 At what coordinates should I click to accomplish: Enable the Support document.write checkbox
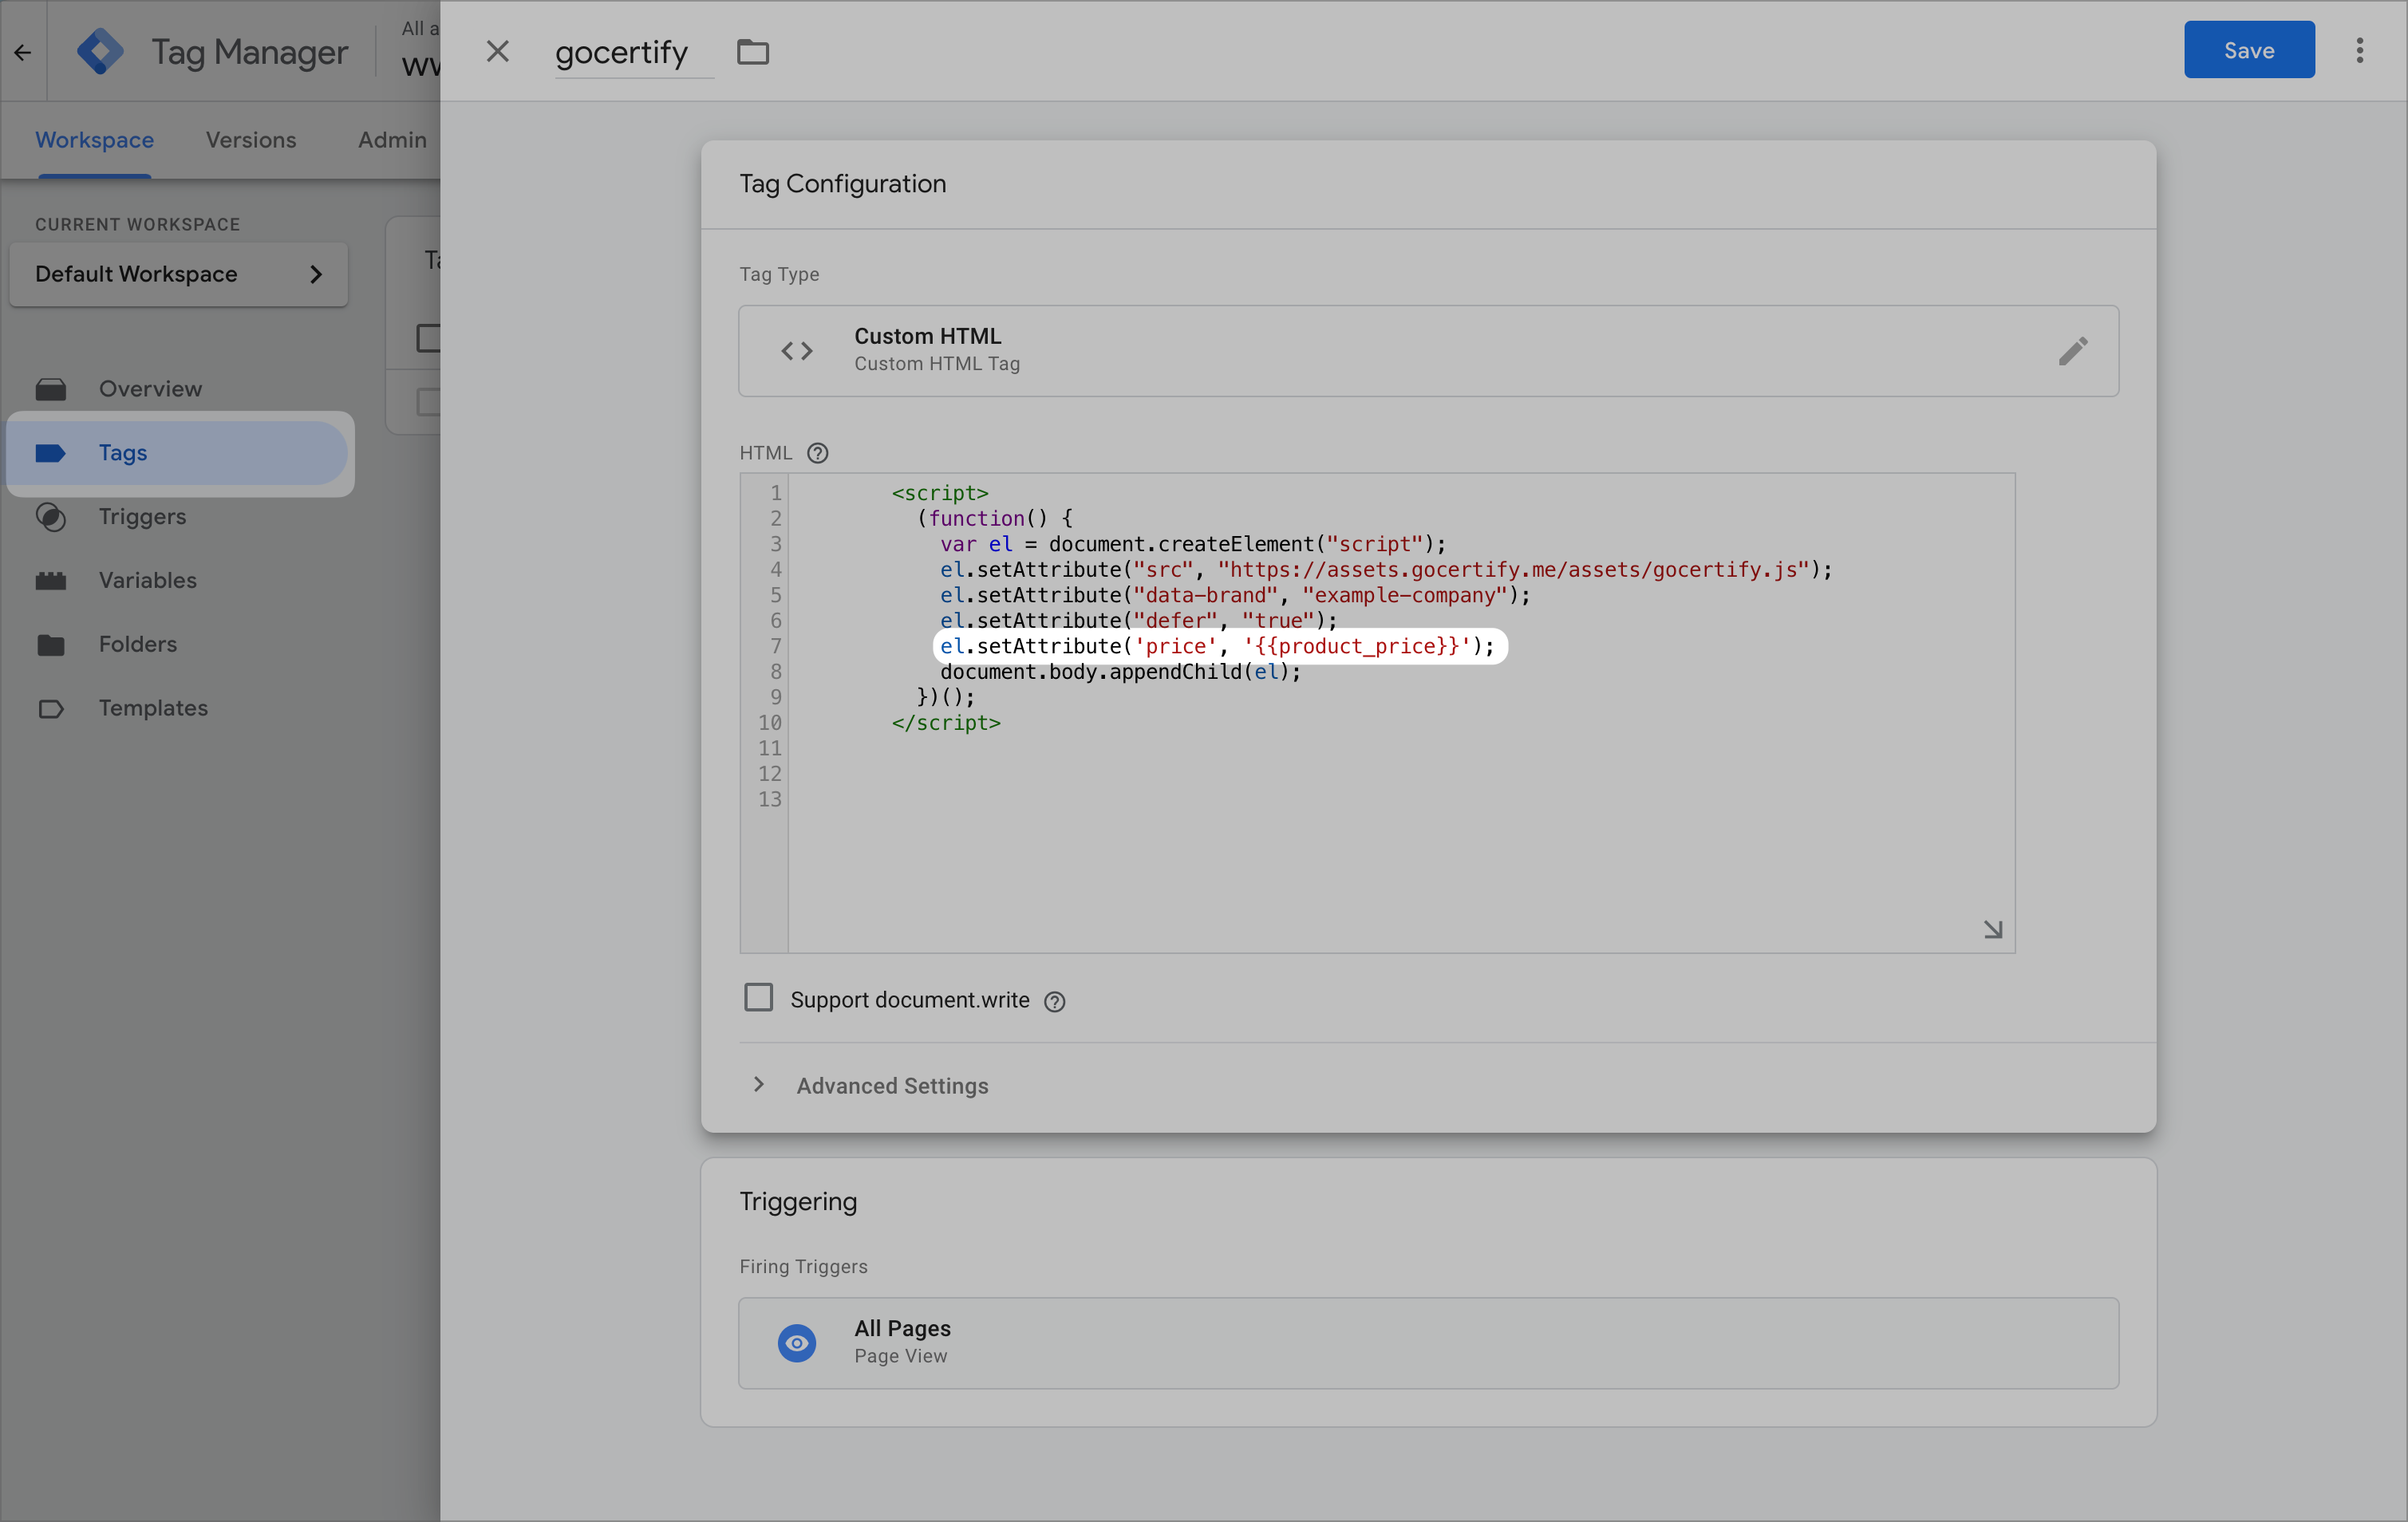758,998
